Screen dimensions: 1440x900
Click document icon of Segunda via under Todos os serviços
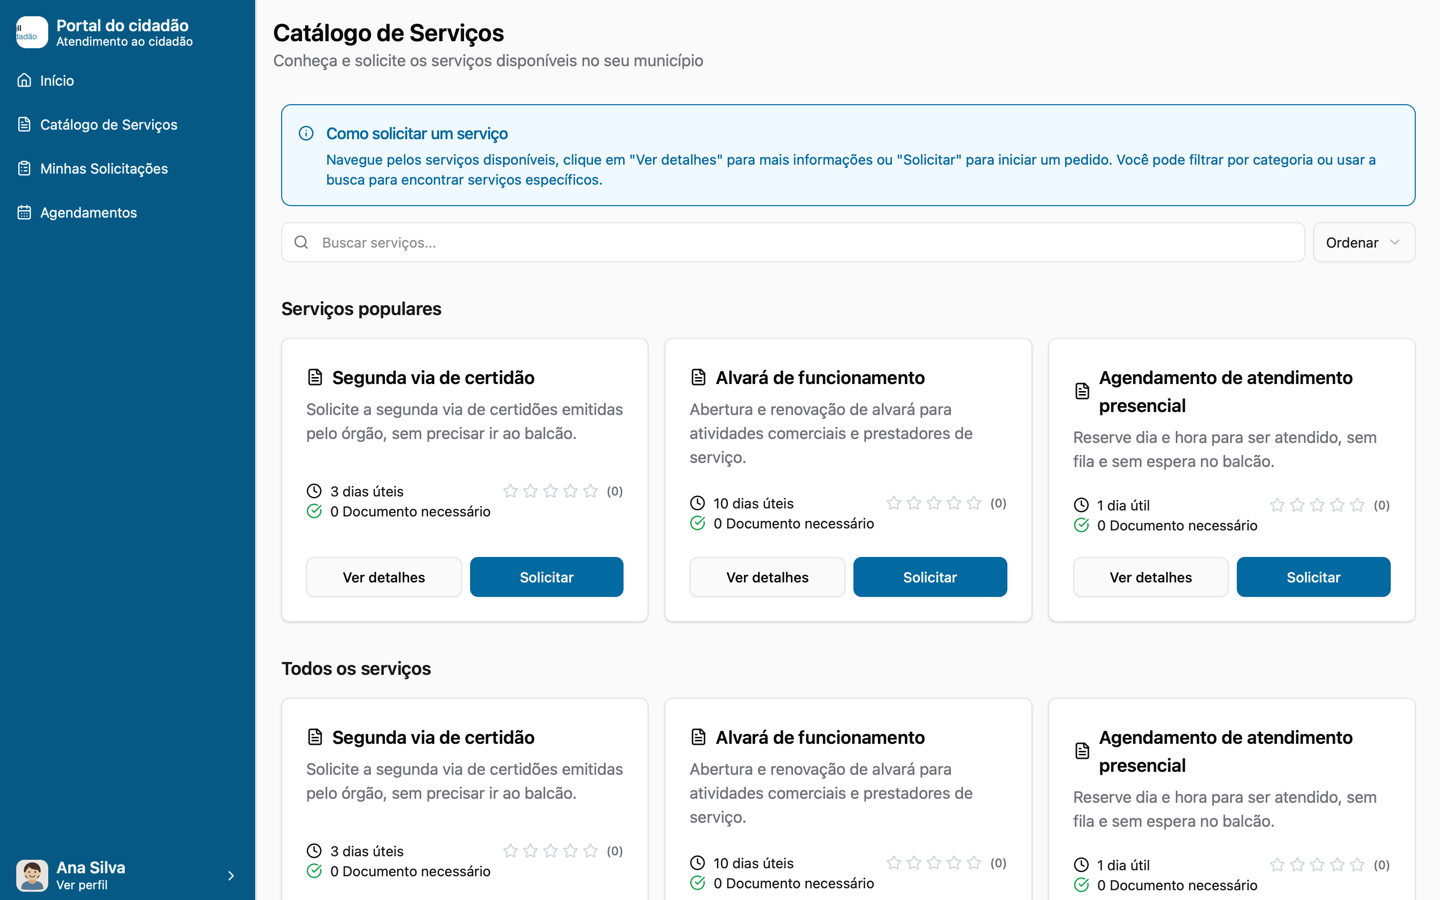(x=315, y=737)
